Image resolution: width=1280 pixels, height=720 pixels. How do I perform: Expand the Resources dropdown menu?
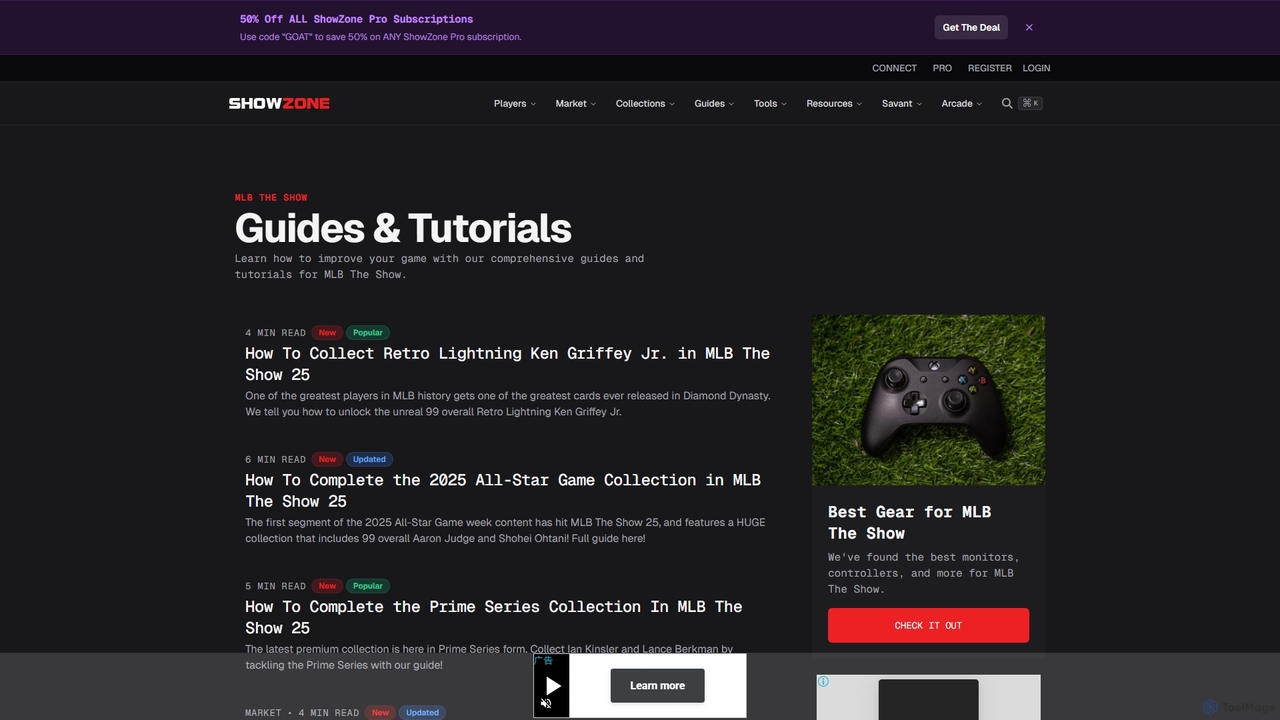834,103
